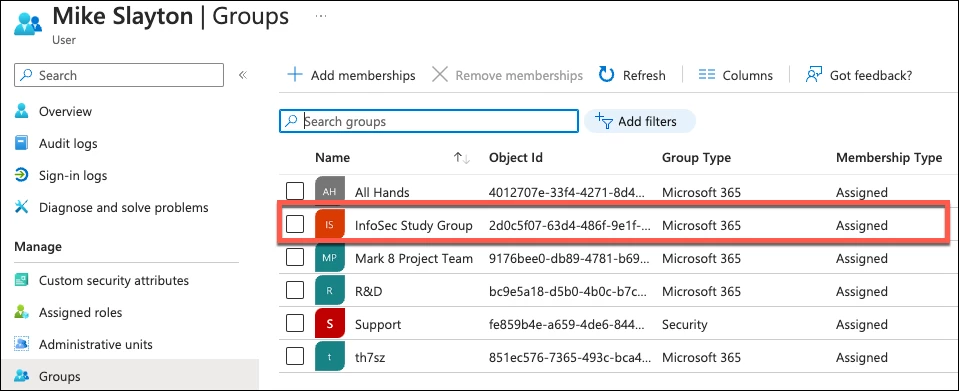The image size is (959, 391).
Task: Sort groups by Name column arrows
Action: (x=462, y=158)
